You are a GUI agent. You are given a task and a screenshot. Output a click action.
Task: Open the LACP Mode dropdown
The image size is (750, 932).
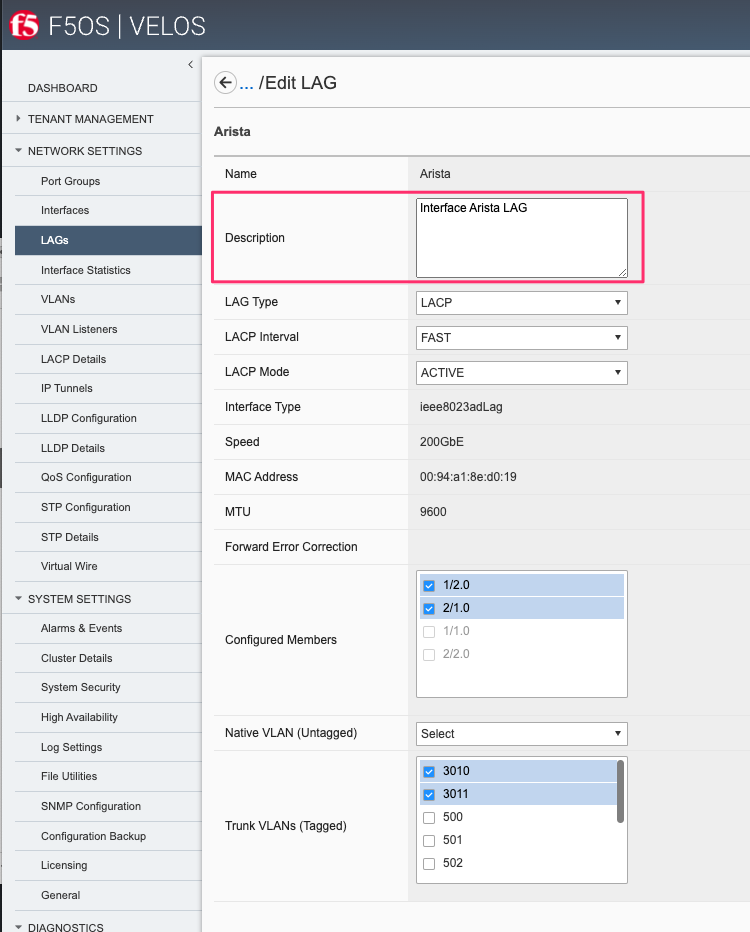point(521,373)
